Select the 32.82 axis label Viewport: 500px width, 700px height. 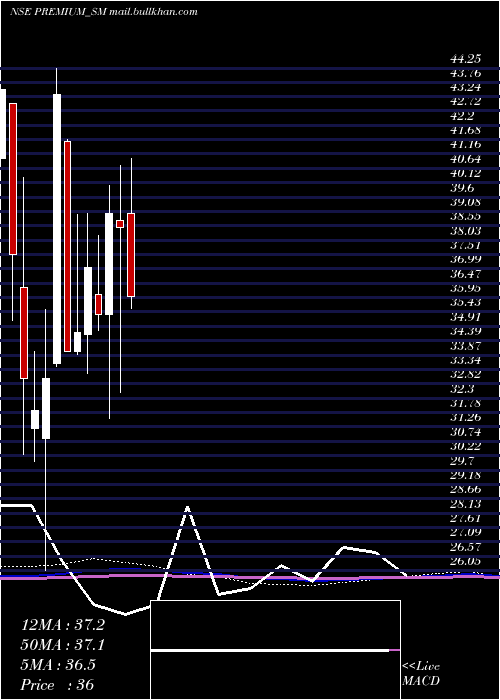click(x=465, y=374)
